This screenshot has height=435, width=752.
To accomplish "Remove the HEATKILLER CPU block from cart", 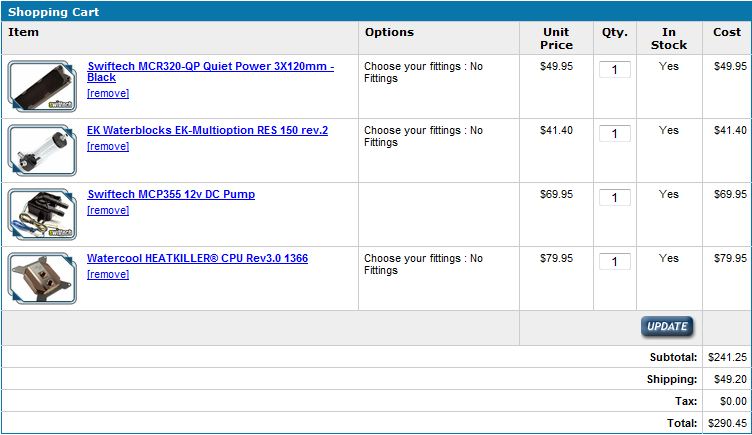I will pos(108,274).
